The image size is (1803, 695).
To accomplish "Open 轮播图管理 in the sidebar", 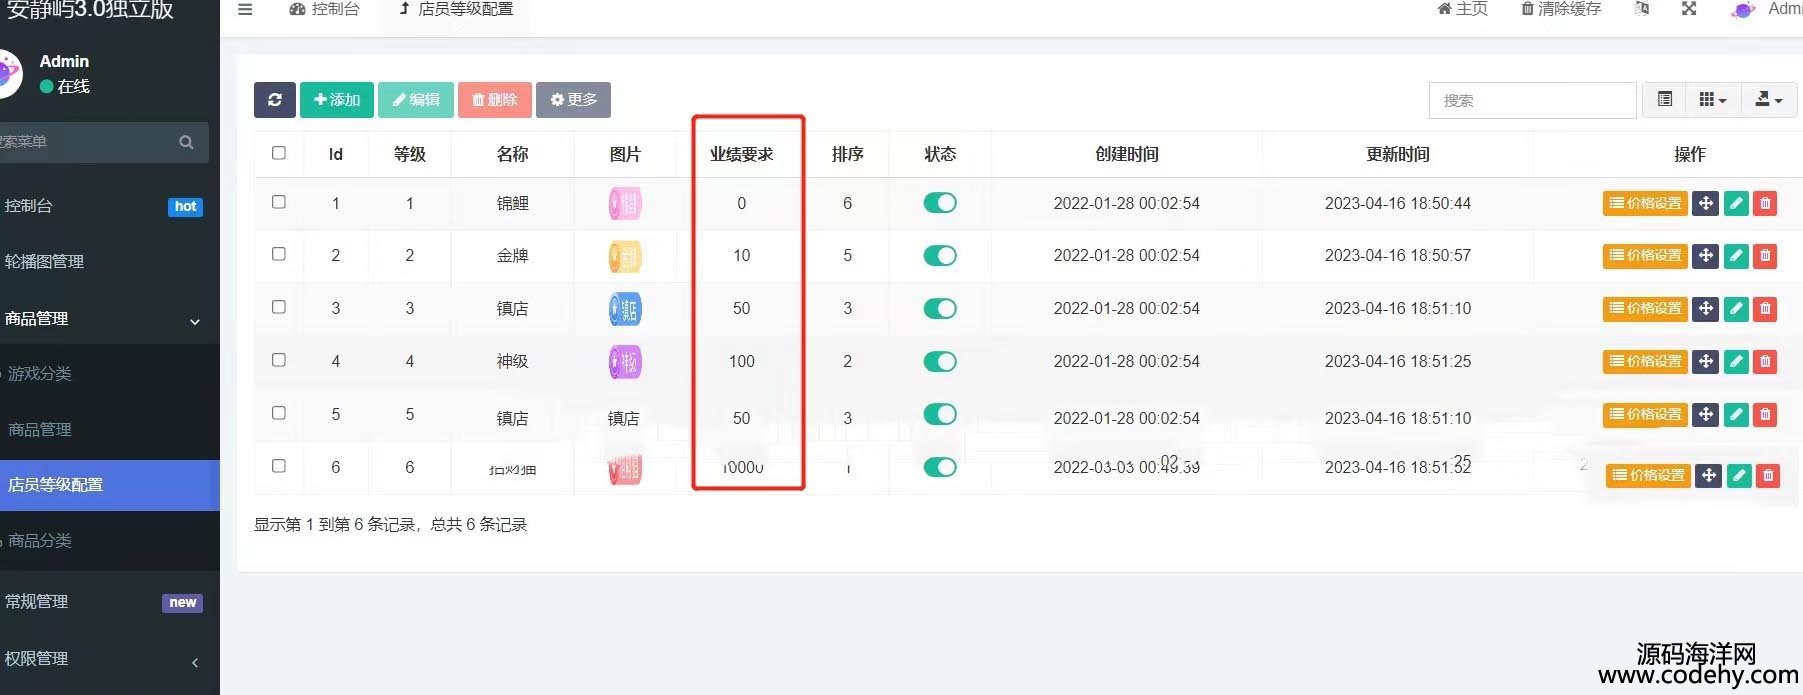I will pyautogui.click(x=110, y=262).
